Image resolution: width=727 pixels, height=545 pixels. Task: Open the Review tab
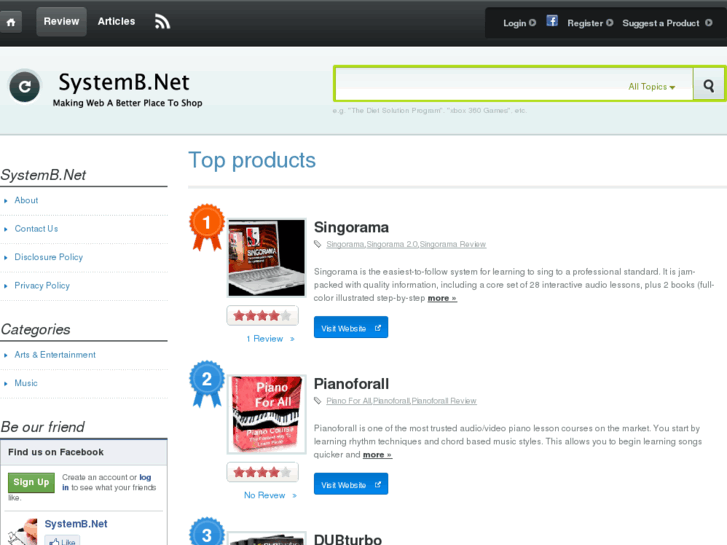pos(61,21)
